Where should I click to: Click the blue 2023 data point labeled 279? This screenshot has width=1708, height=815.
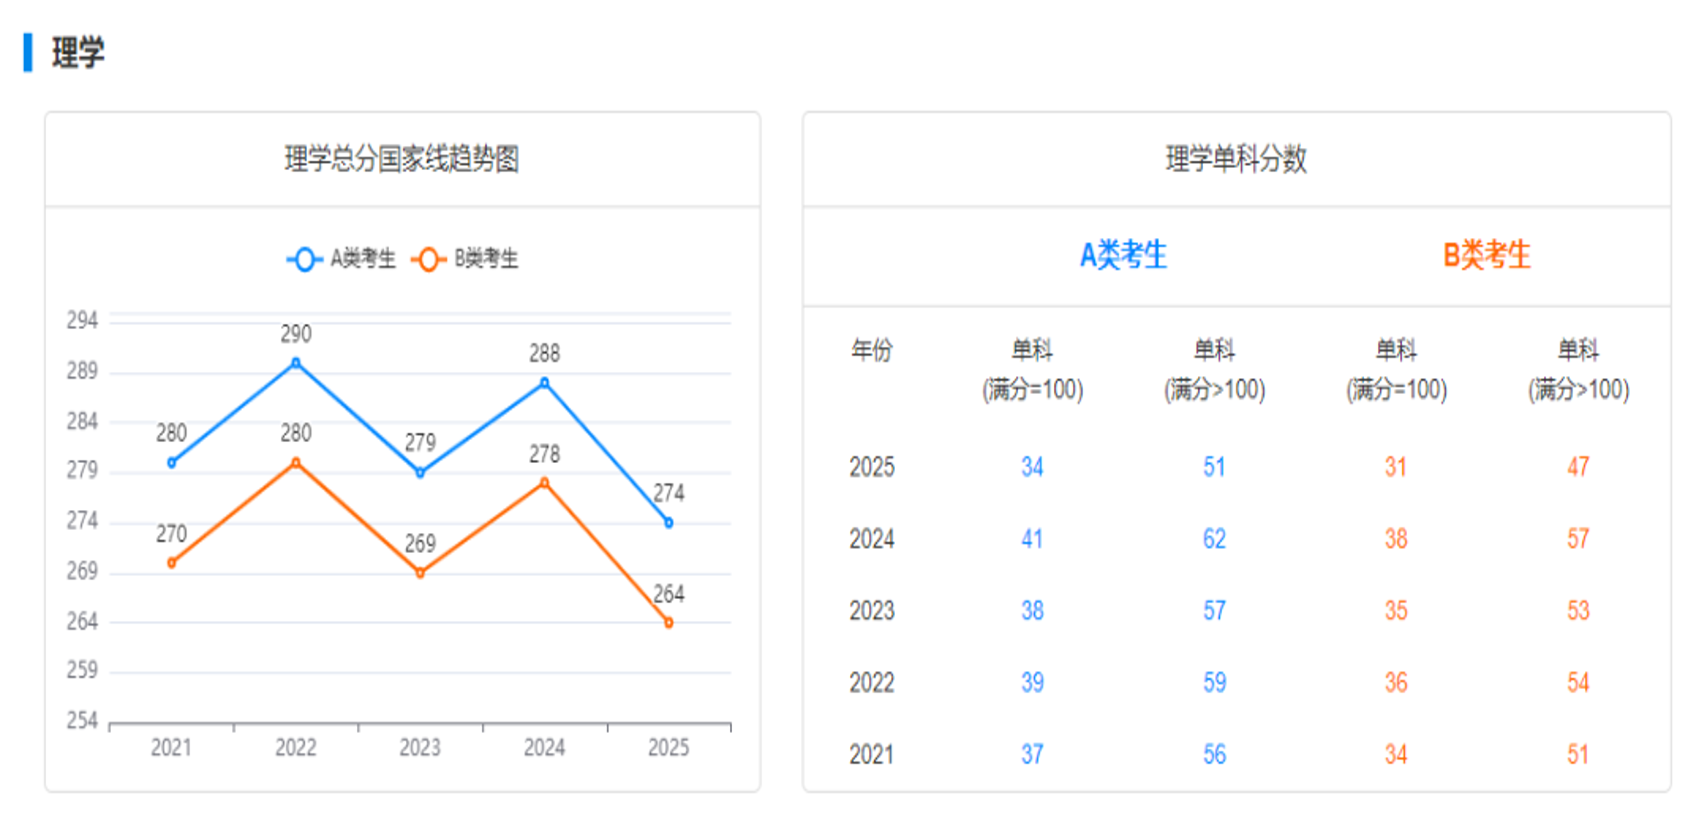420,473
